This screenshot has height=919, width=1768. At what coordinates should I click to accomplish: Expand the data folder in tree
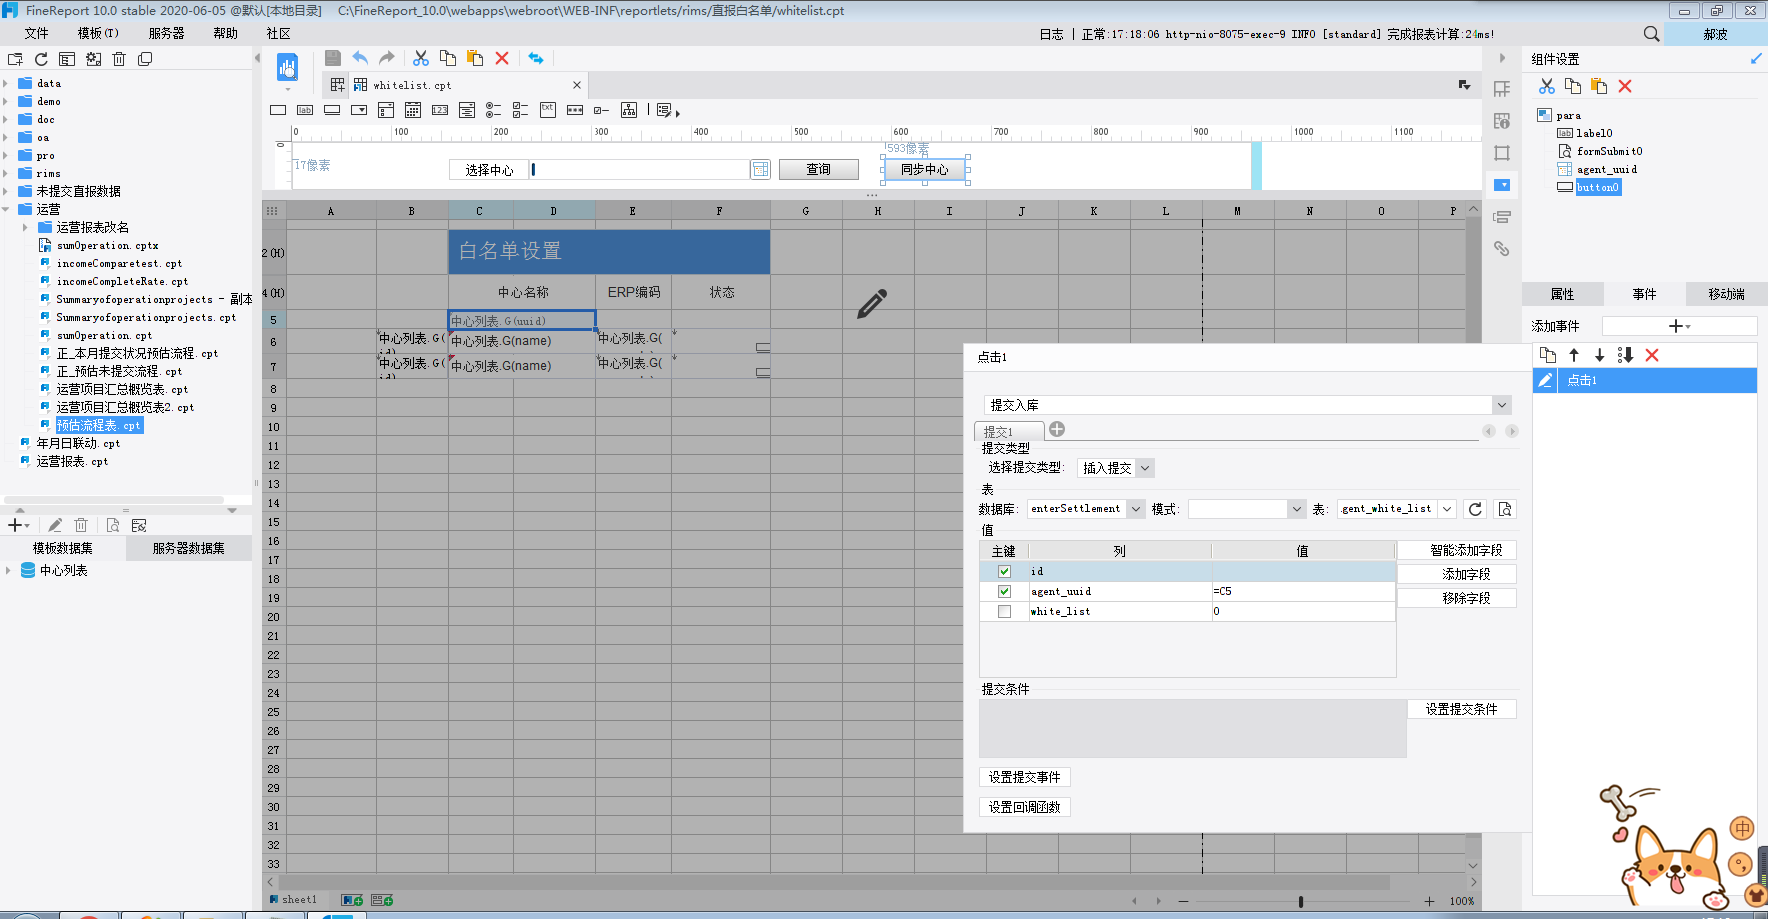6,84
